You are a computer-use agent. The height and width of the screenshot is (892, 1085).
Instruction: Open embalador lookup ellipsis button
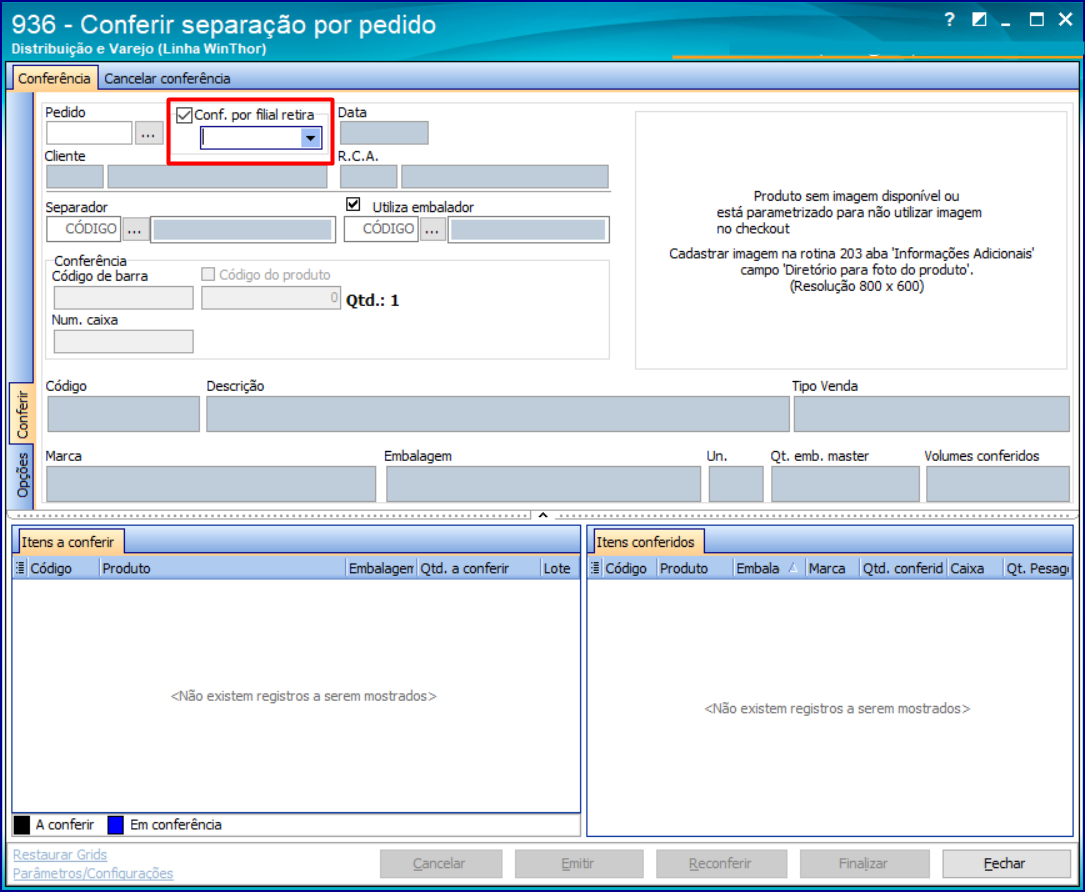point(432,229)
